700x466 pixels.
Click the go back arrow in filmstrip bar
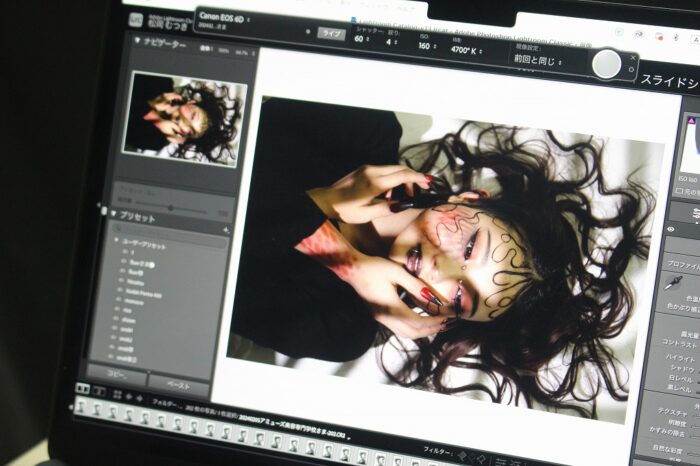pyautogui.click(x=129, y=396)
